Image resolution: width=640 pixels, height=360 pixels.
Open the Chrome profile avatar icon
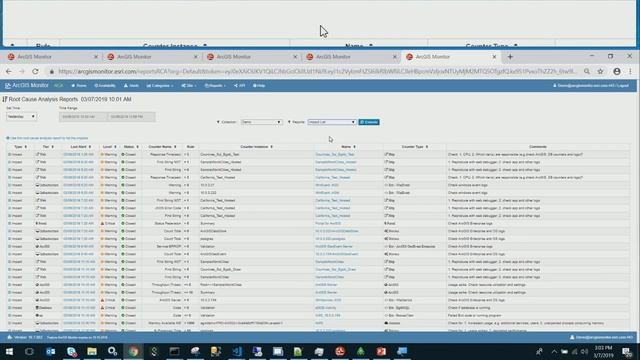[617, 71]
